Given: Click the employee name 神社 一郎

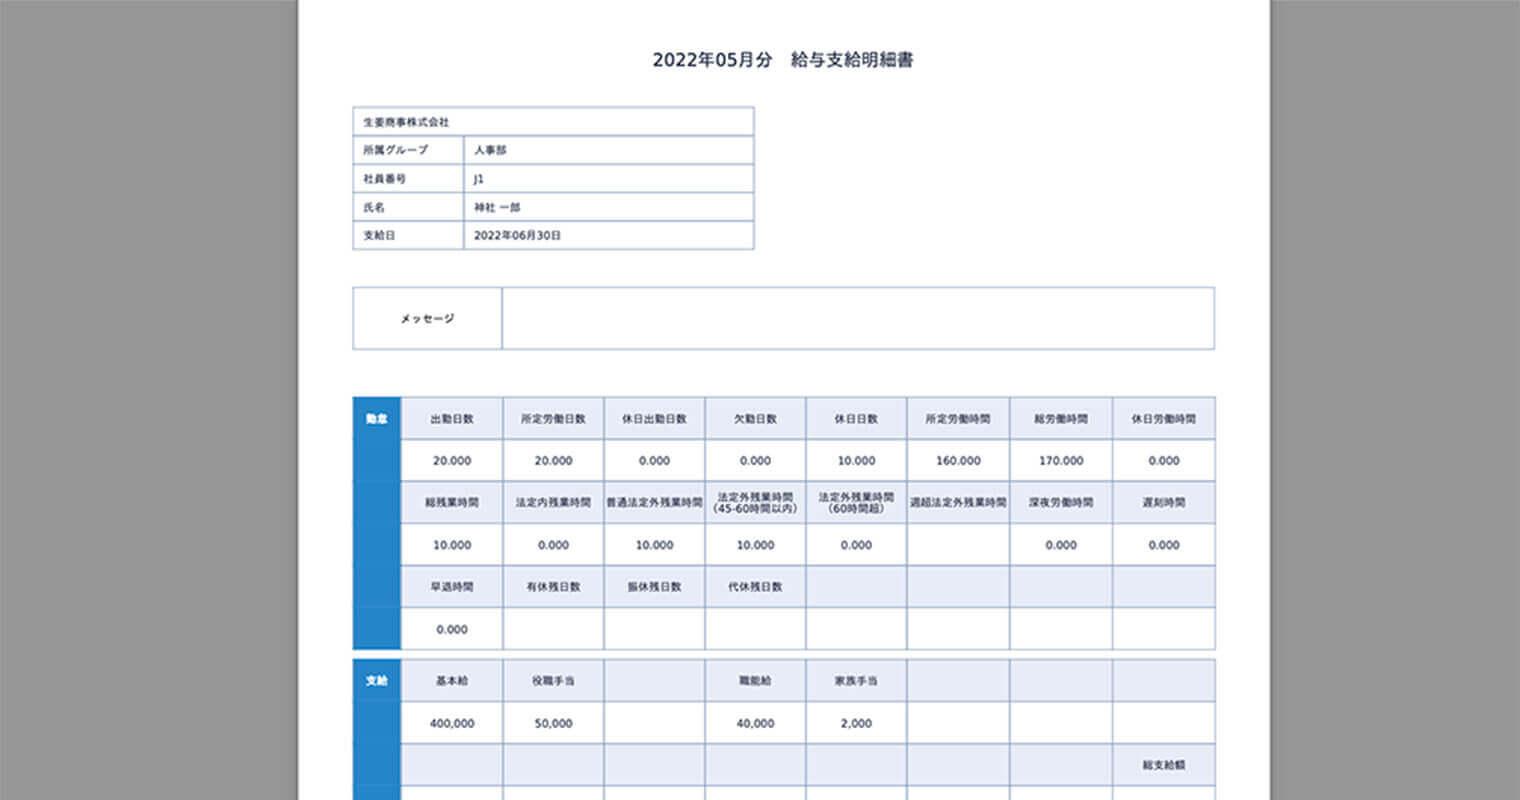Looking at the screenshot, I should (x=497, y=207).
